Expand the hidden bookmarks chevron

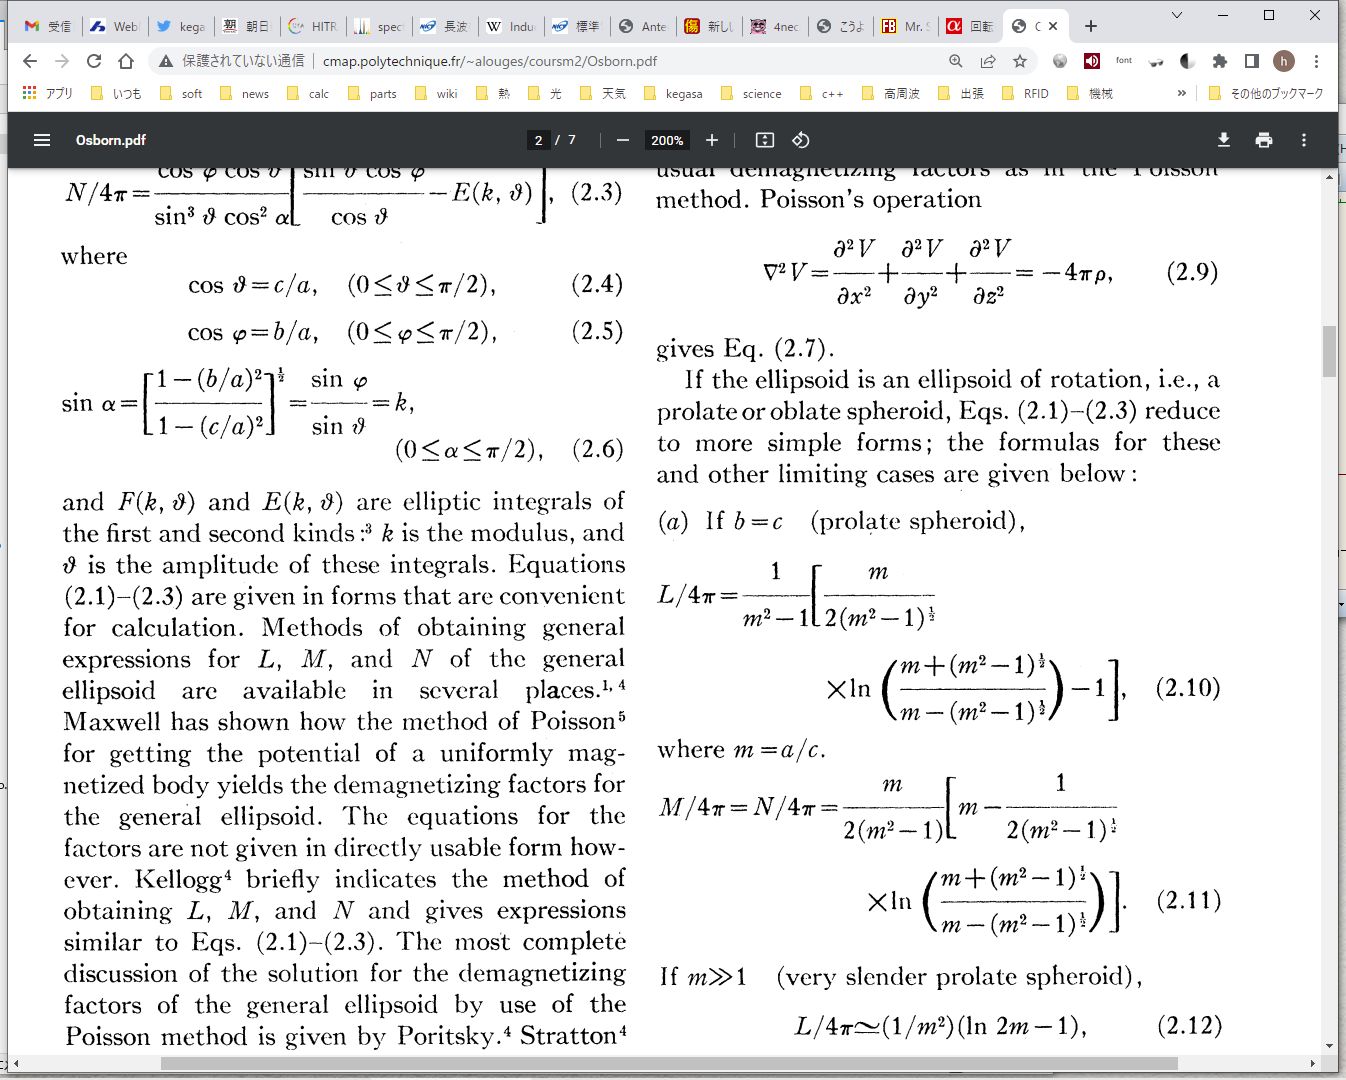1182,93
